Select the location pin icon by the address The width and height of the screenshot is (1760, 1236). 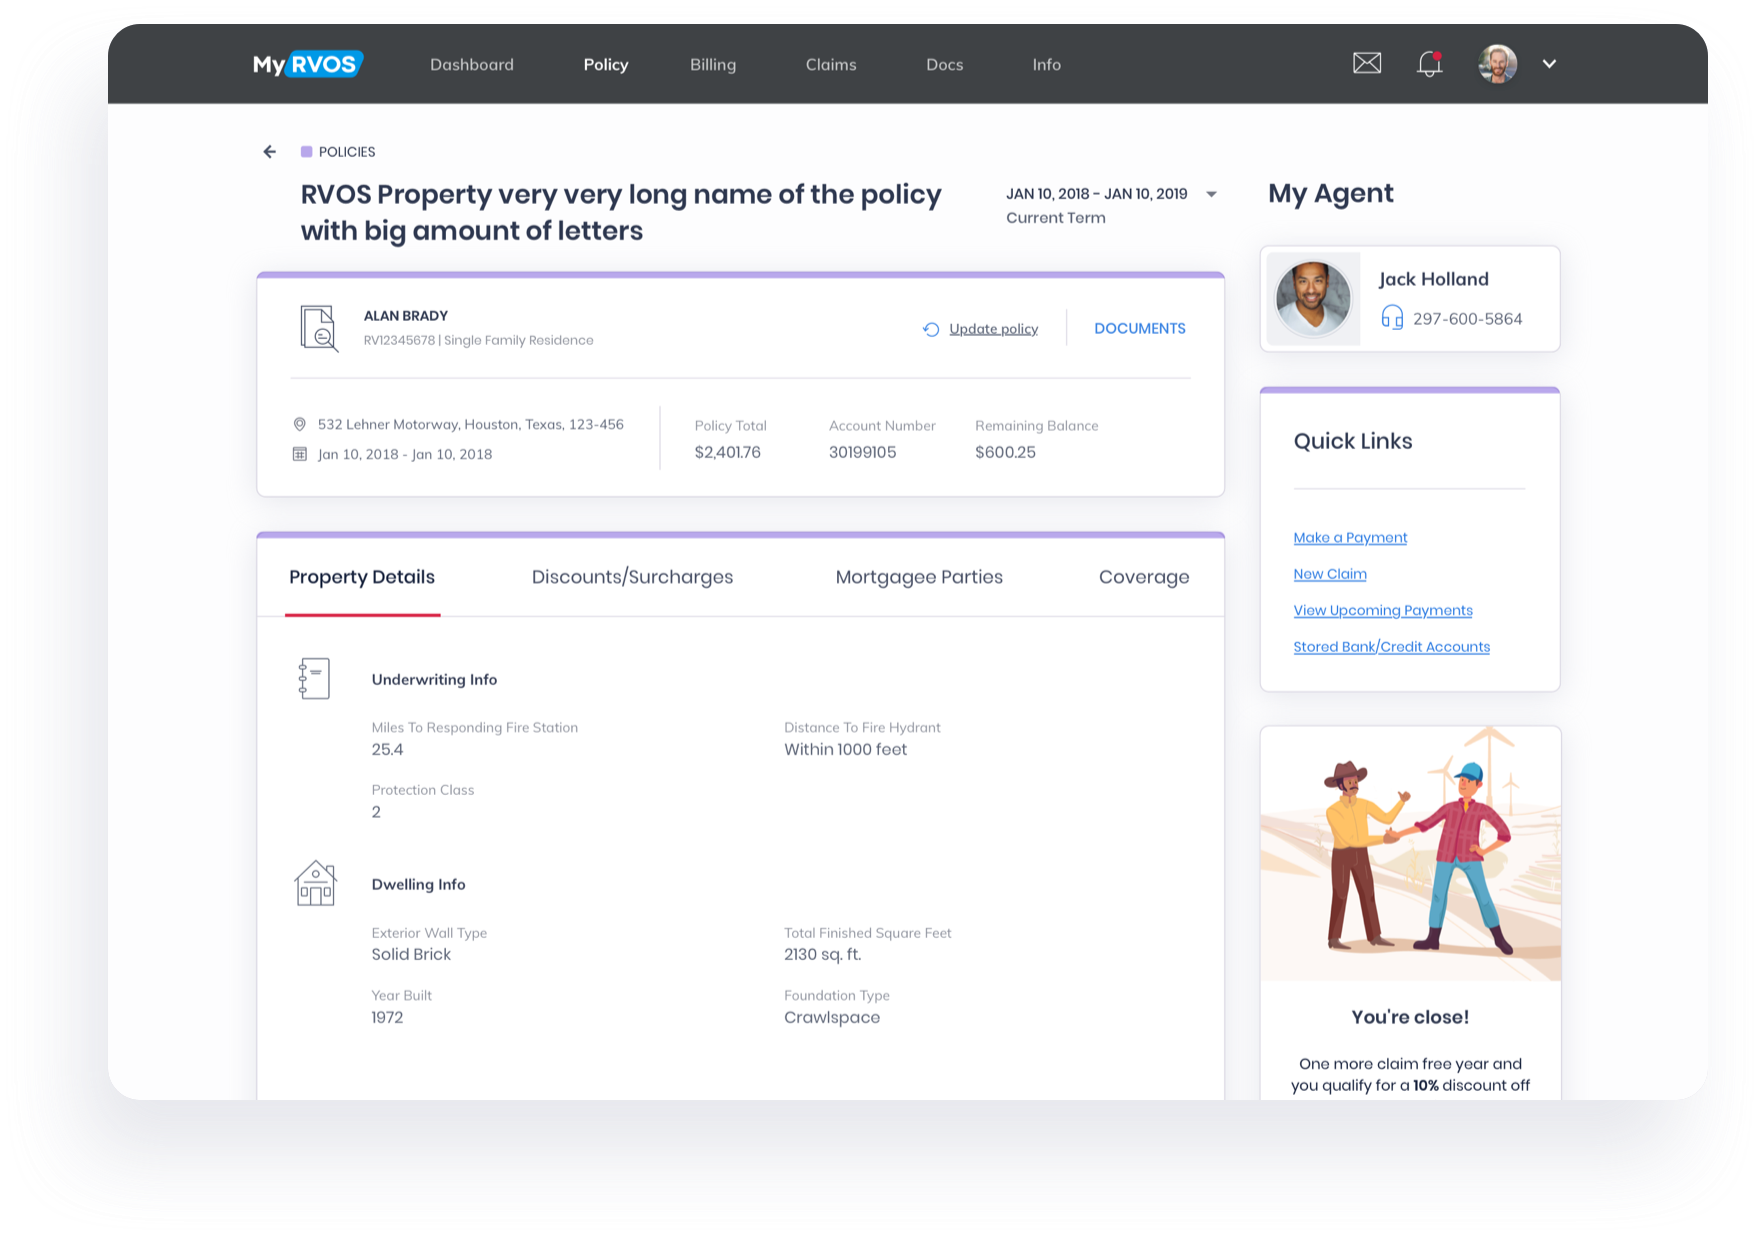click(x=298, y=424)
